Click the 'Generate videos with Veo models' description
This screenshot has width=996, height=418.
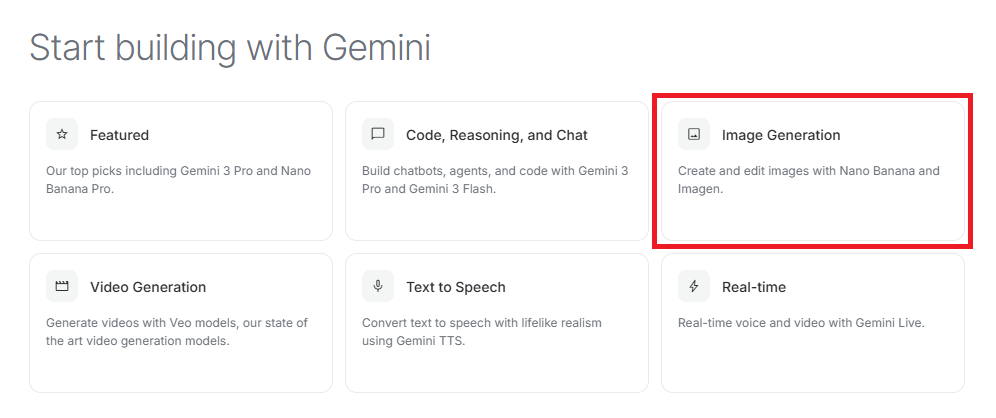pyautogui.click(x=176, y=332)
